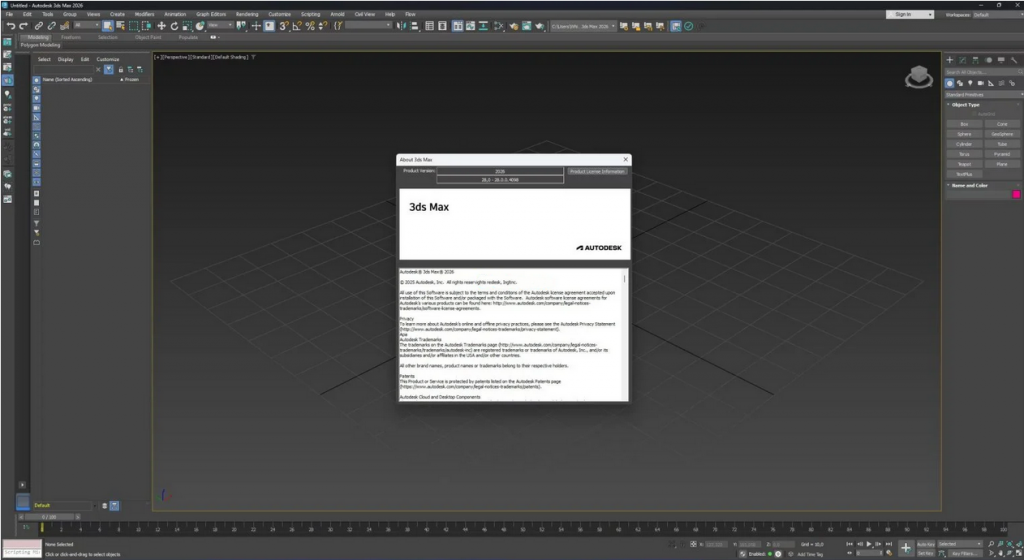Open the Reference Coordinate System 'View' dropdown
The image size is (1024, 560).
click(x=220, y=25)
